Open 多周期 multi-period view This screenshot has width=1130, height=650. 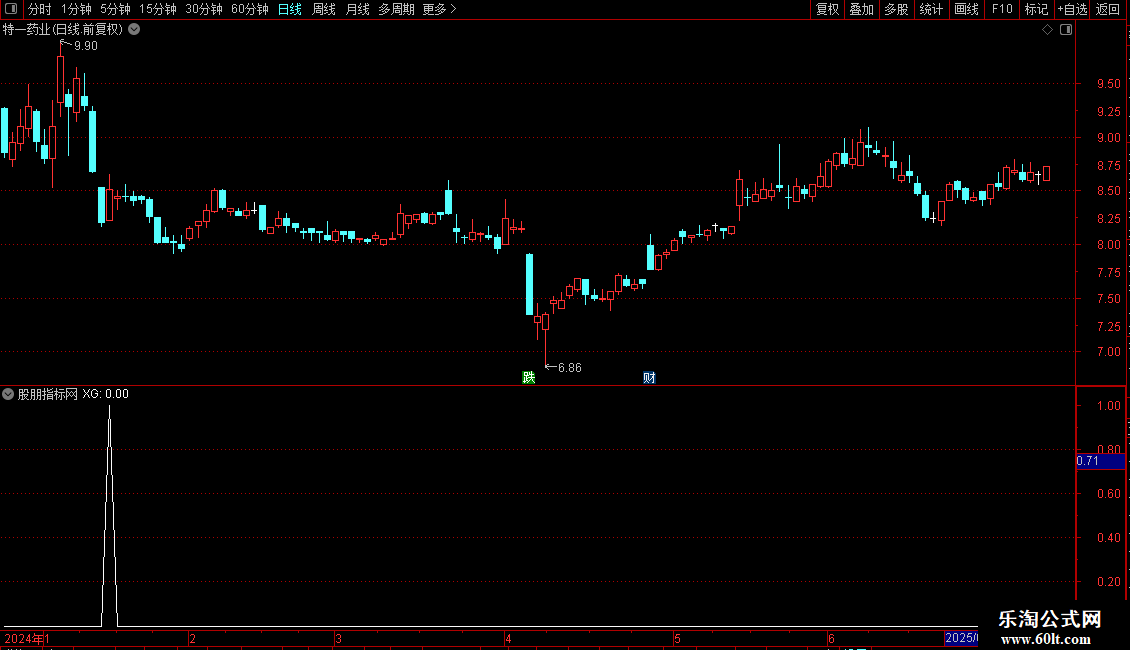[396, 9]
